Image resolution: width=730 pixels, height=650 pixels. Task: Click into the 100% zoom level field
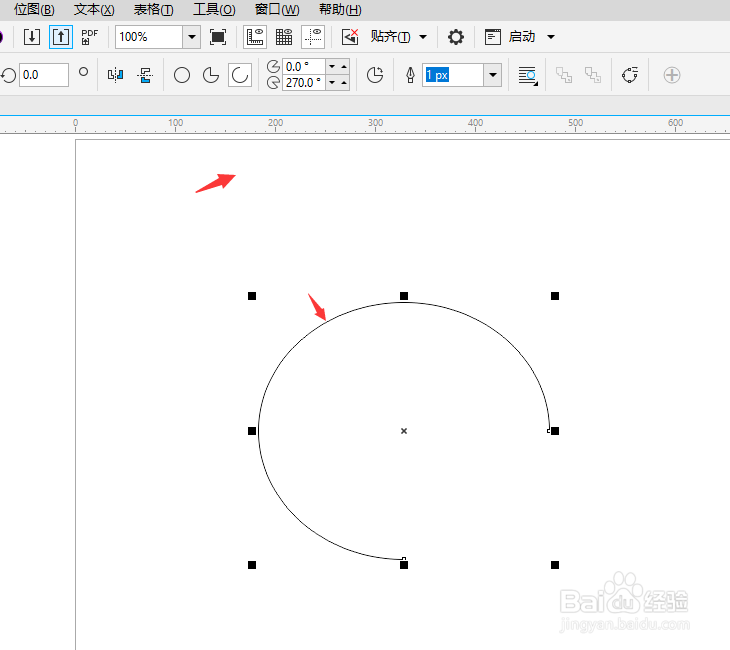point(149,37)
